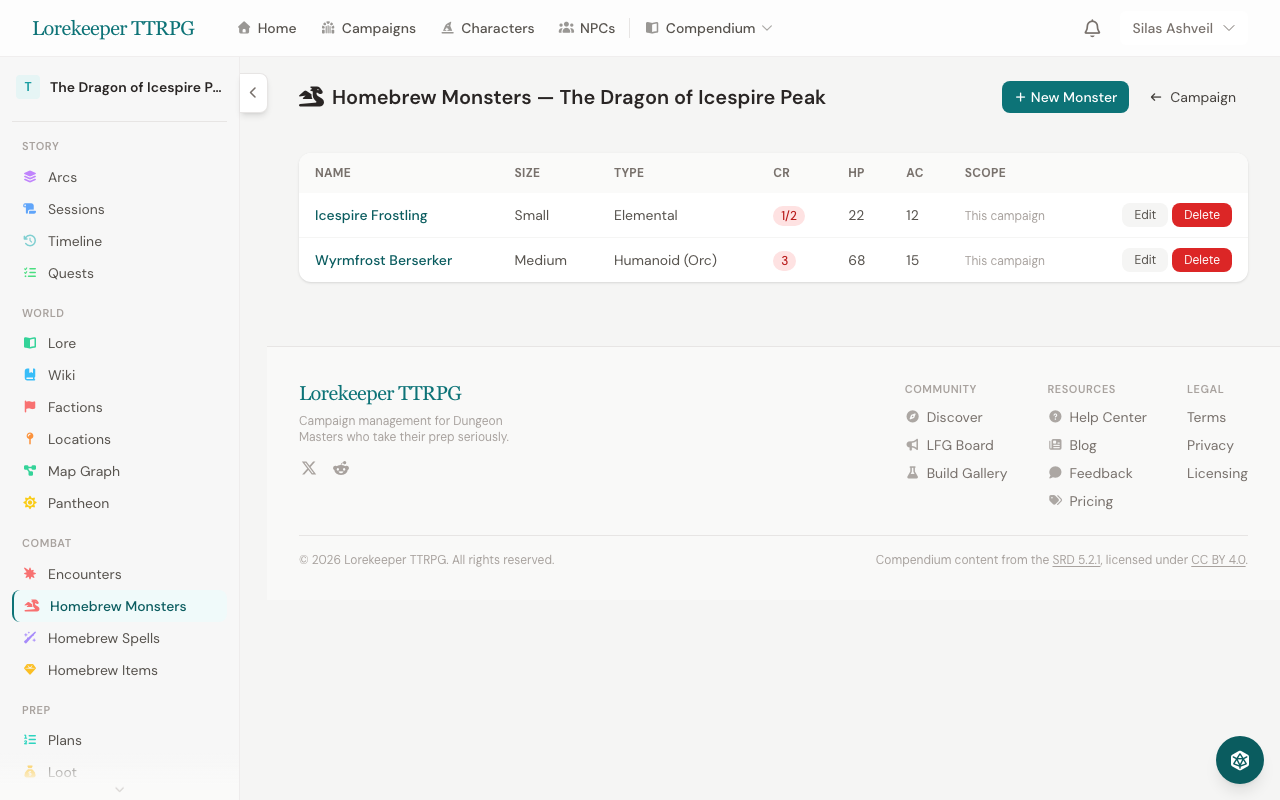This screenshot has width=1280, height=800.
Task: Click the Reddit social icon in footer
Action: tap(341, 468)
